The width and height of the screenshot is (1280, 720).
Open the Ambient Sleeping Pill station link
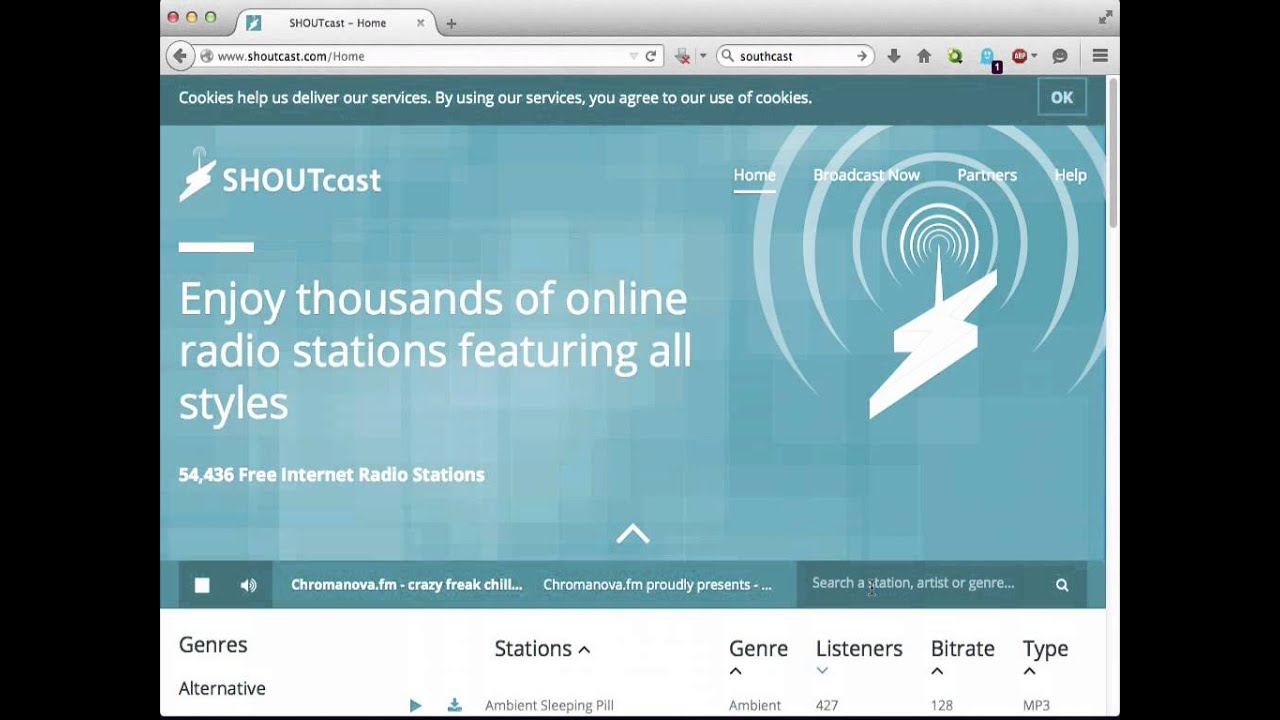pyautogui.click(x=549, y=705)
